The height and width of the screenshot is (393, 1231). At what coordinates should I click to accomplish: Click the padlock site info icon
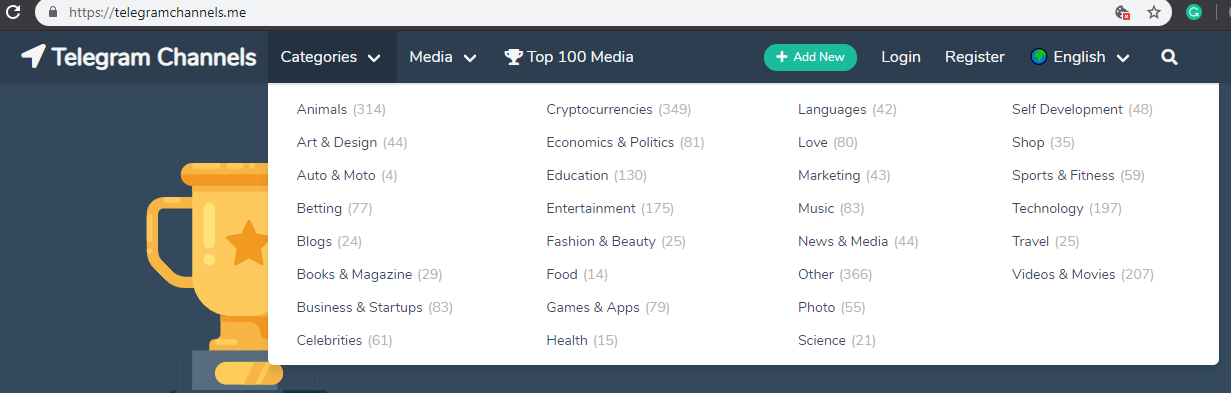53,13
